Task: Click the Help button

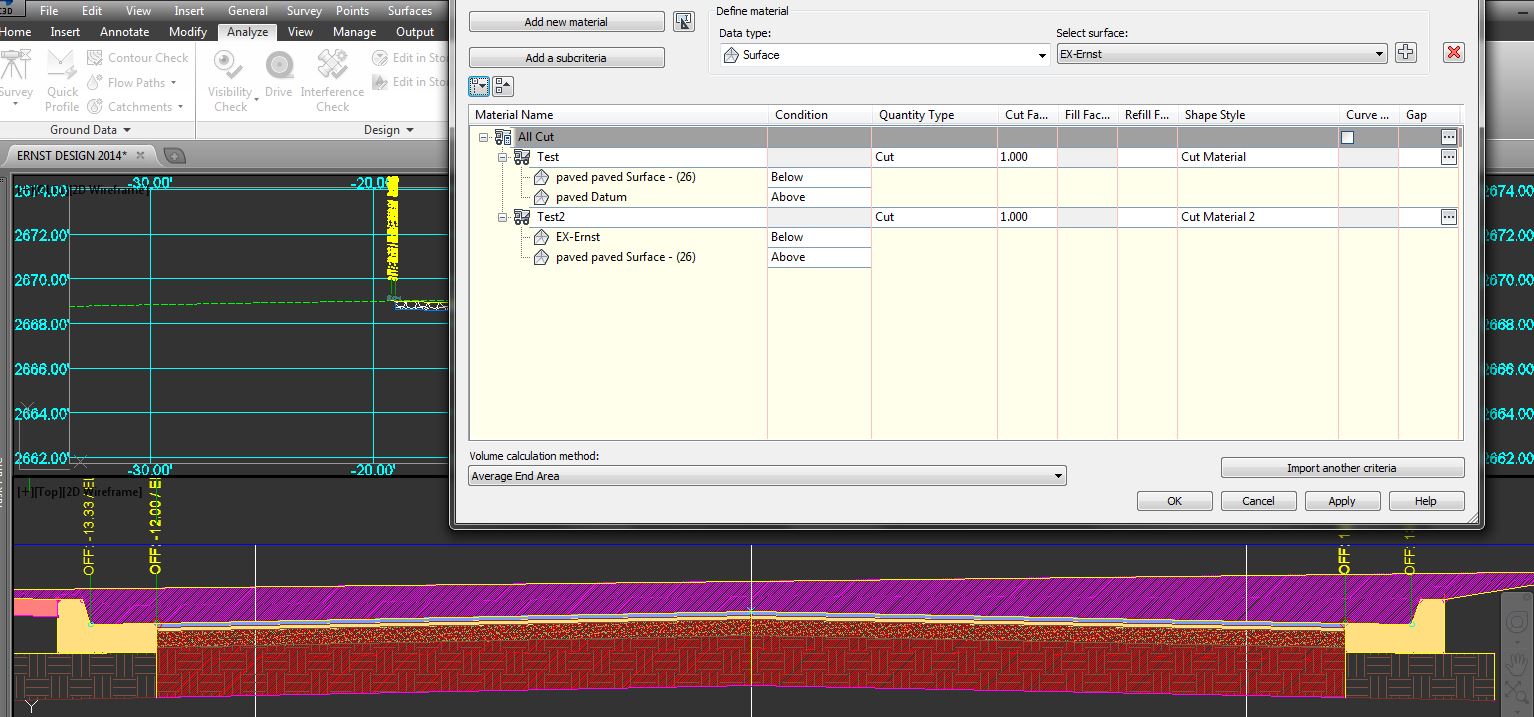Action: pyautogui.click(x=1426, y=501)
